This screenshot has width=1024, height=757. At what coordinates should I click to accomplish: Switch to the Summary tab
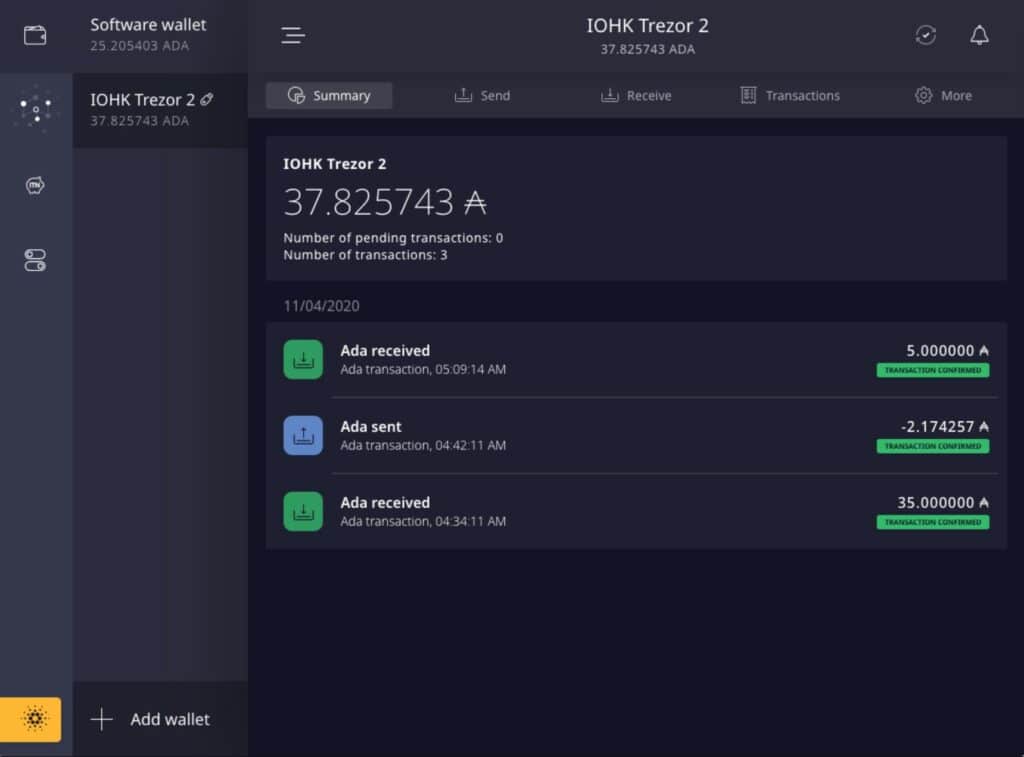pos(329,95)
